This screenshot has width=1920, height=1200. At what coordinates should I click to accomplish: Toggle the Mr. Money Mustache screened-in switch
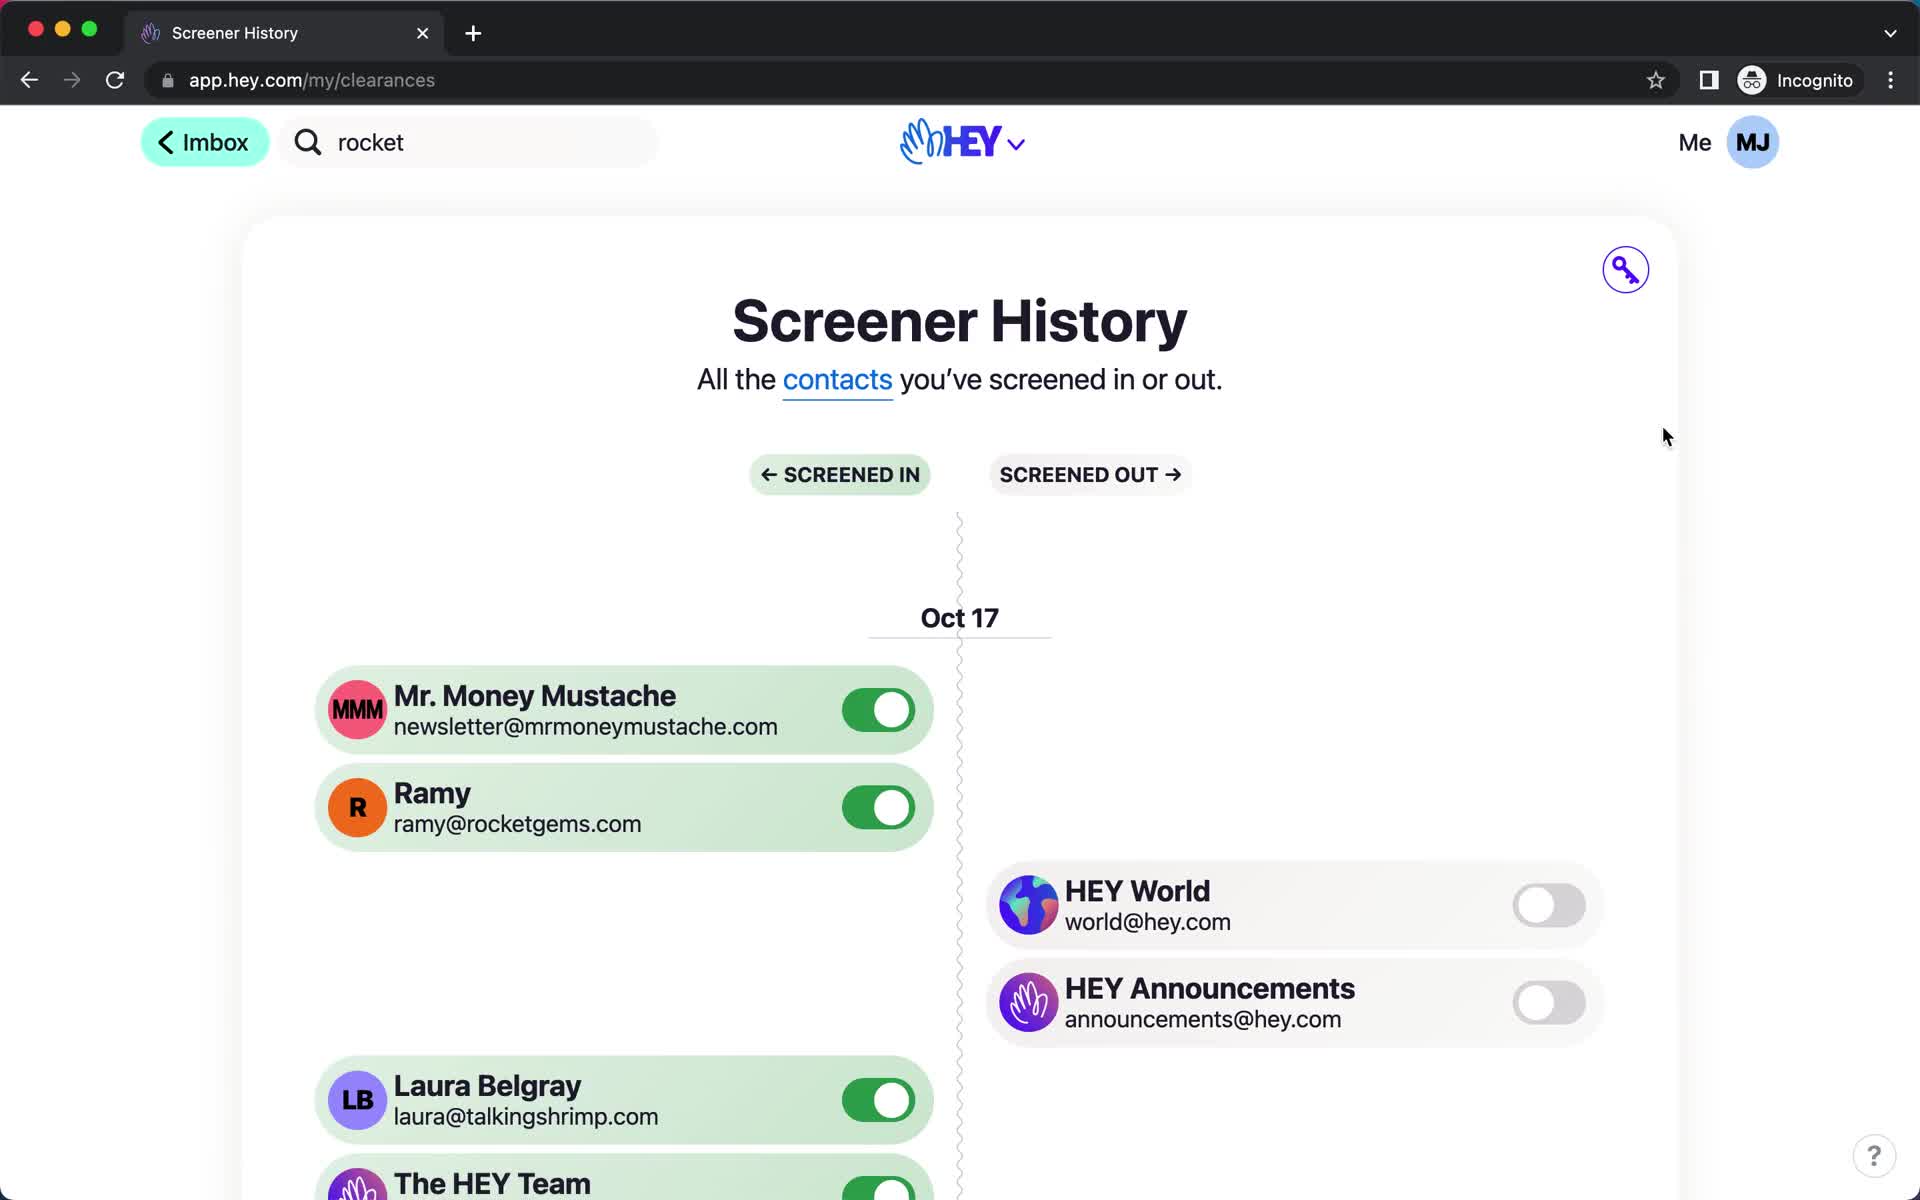coord(878,709)
